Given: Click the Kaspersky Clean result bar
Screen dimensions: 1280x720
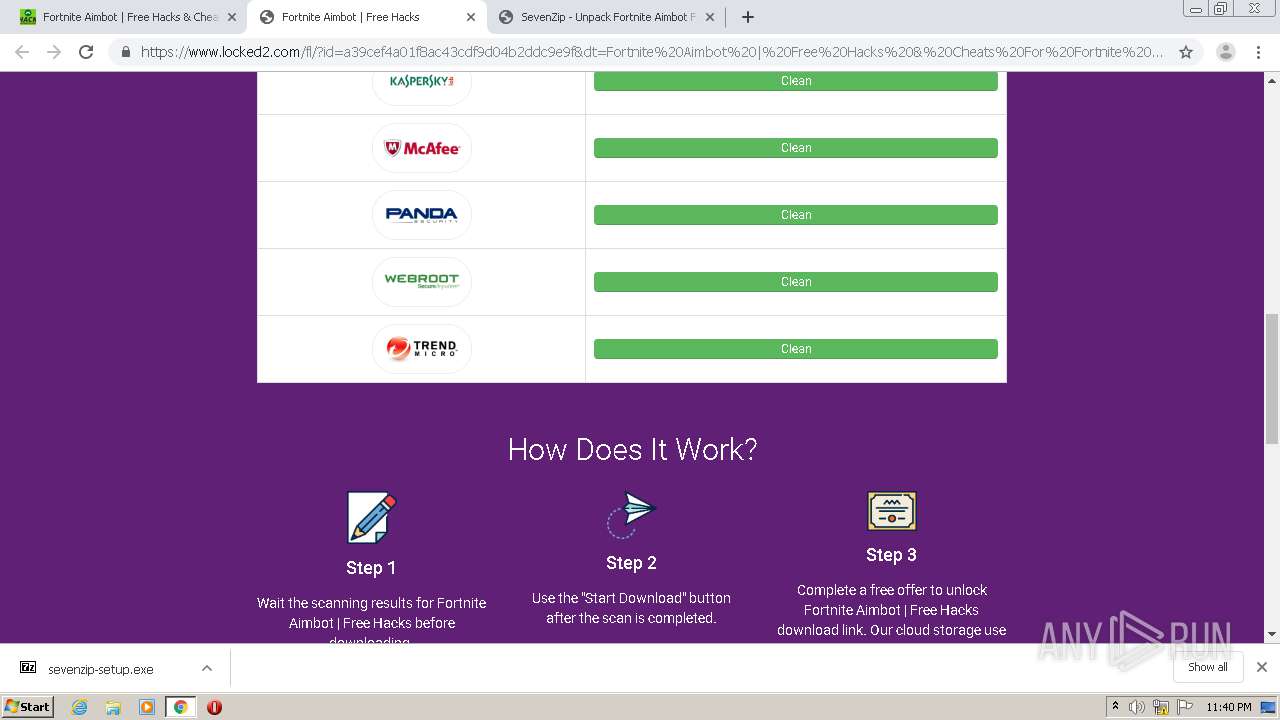Looking at the screenshot, I should click(795, 81).
